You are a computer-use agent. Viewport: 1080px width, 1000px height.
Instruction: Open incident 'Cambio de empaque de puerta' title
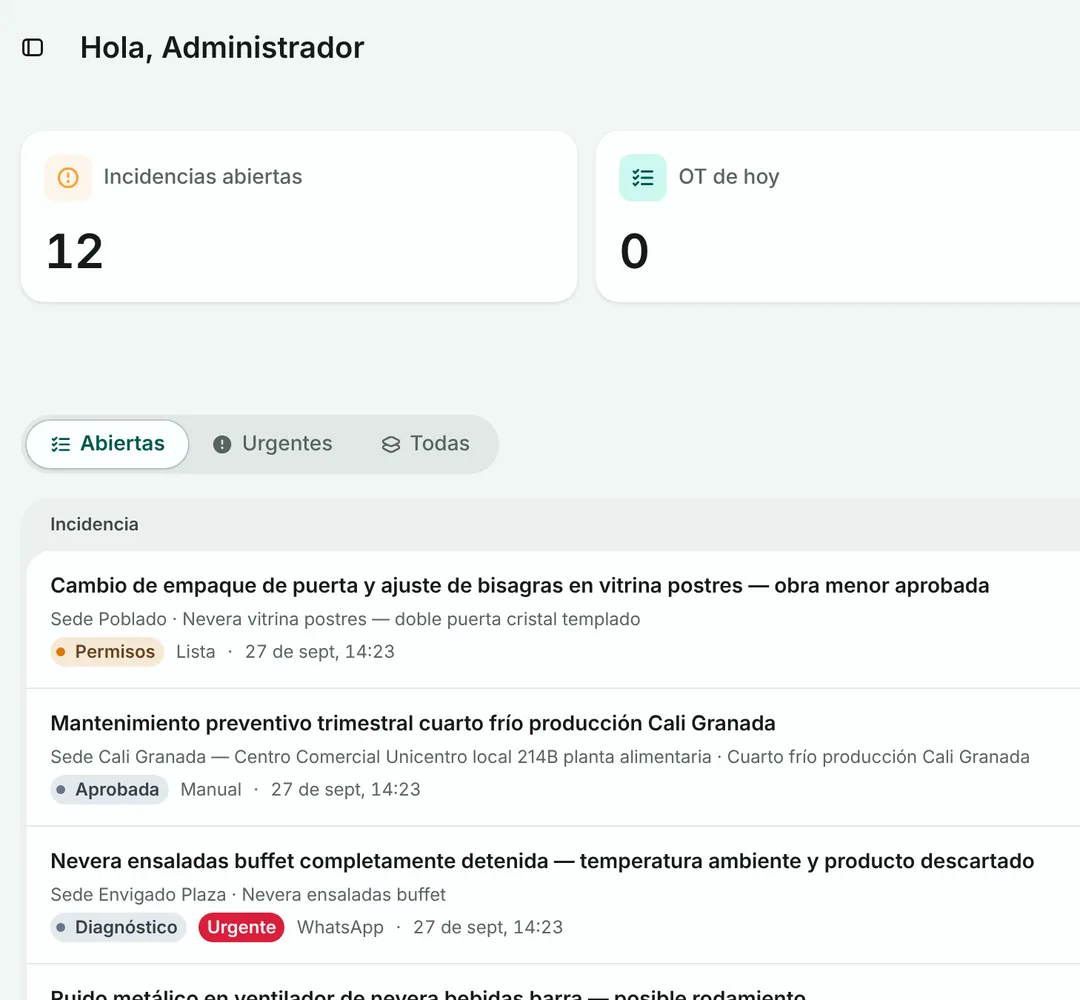pos(520,585)
